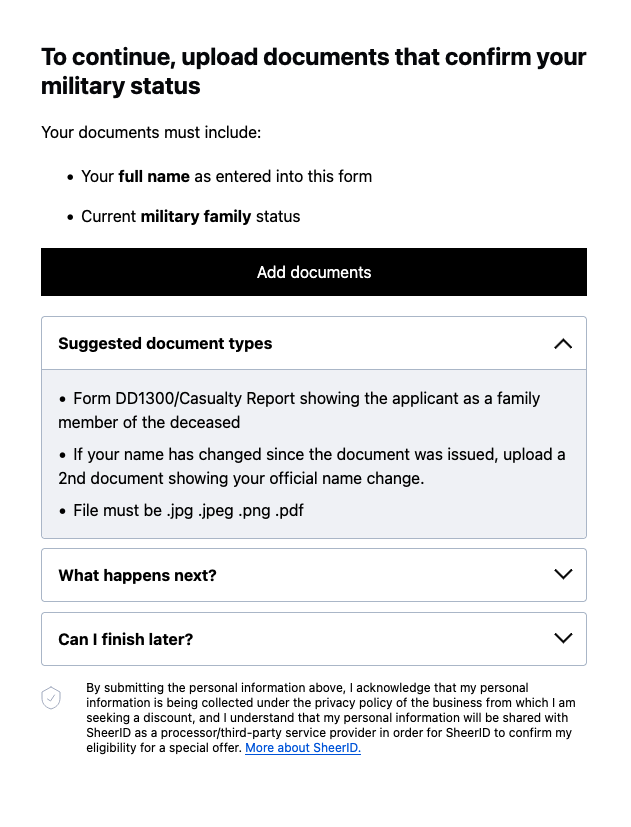Click the upward chevron on Suggested document types

point(562,343)
